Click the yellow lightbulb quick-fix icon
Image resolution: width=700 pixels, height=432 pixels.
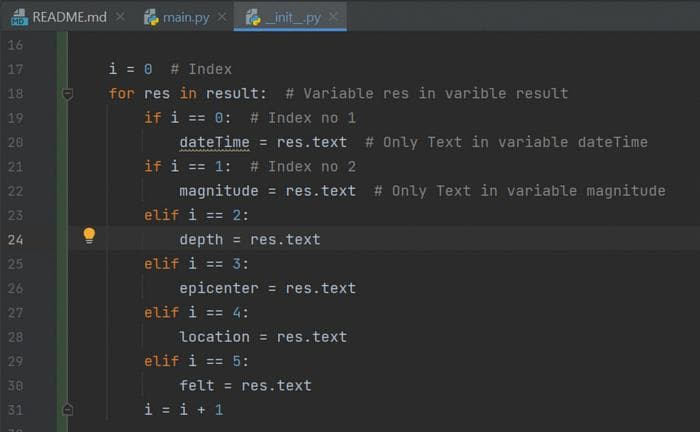[x=89, y=236]
